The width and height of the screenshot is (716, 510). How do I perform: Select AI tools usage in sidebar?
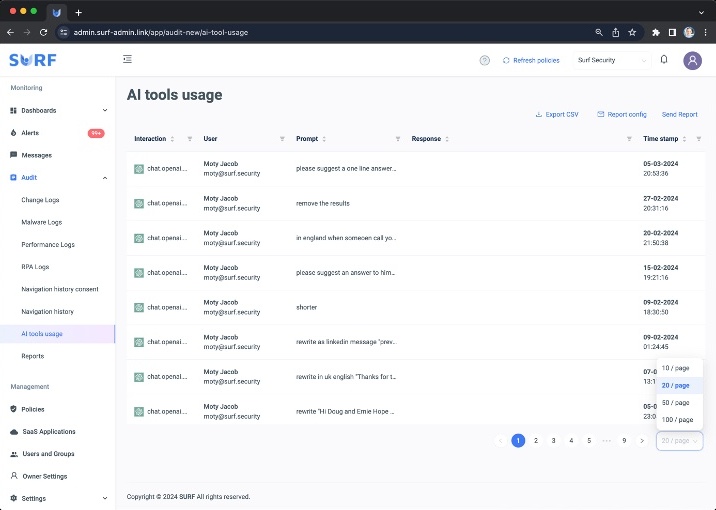(x=42, y=334)
